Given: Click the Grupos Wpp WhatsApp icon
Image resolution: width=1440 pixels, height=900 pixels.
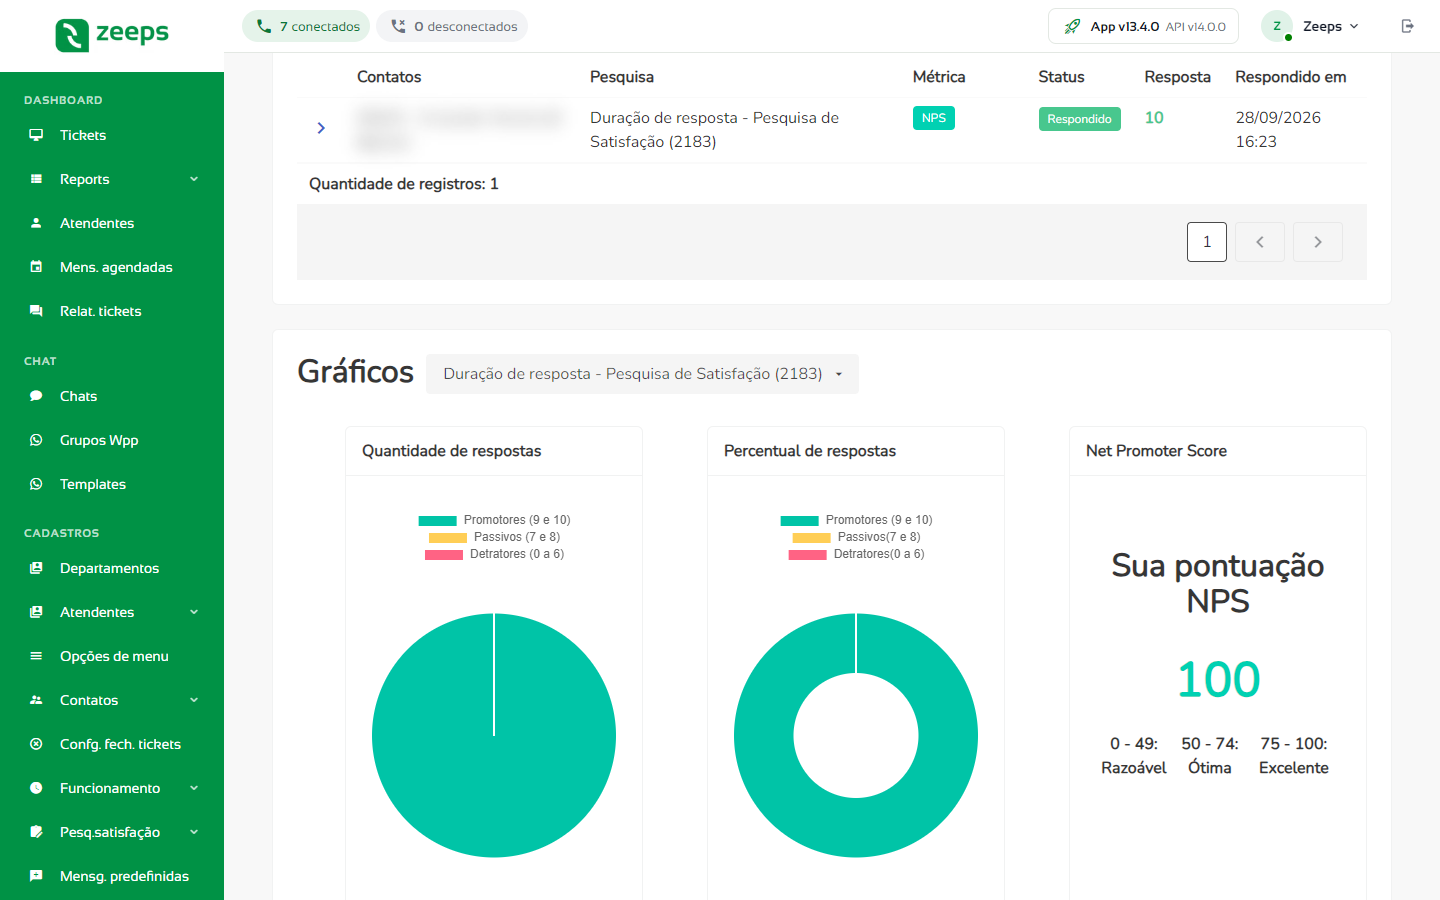Looking at the screenshot, I should pyautogui.click(x=36, y=440).
